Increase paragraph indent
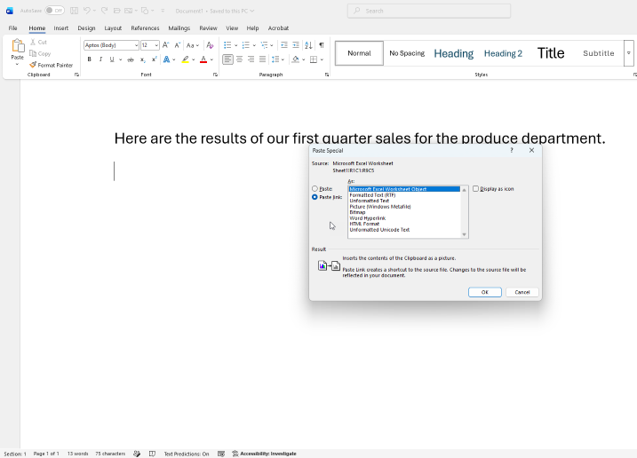Image resolution: width=637 pixels, height=458 pixels. [x=296, y=45]
